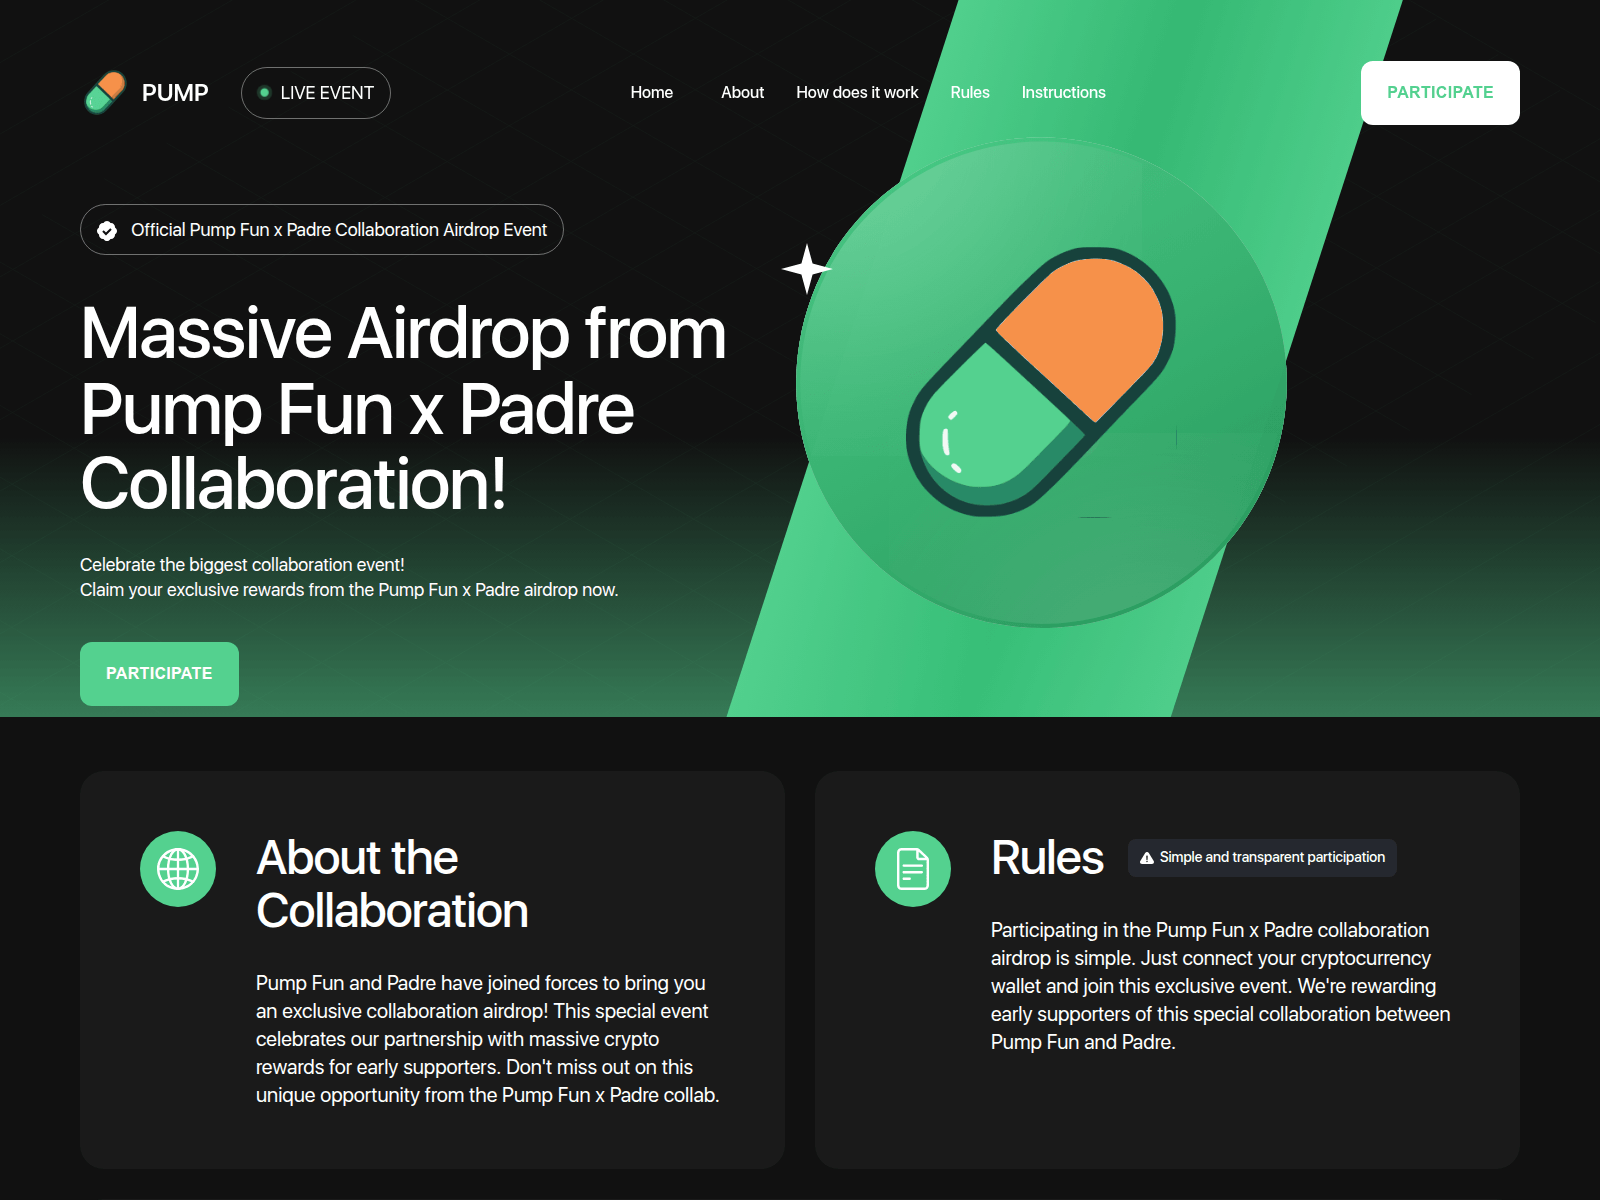
Task: Go to Home in the navigation bar
Action: pos(651,93)
